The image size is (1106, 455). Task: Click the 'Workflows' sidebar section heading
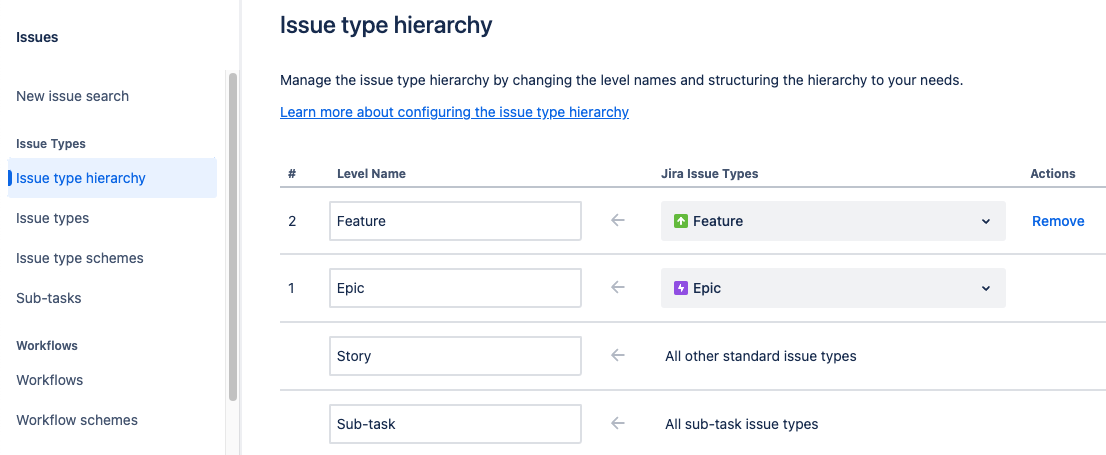pyautogui.click(x=47, y=346)
